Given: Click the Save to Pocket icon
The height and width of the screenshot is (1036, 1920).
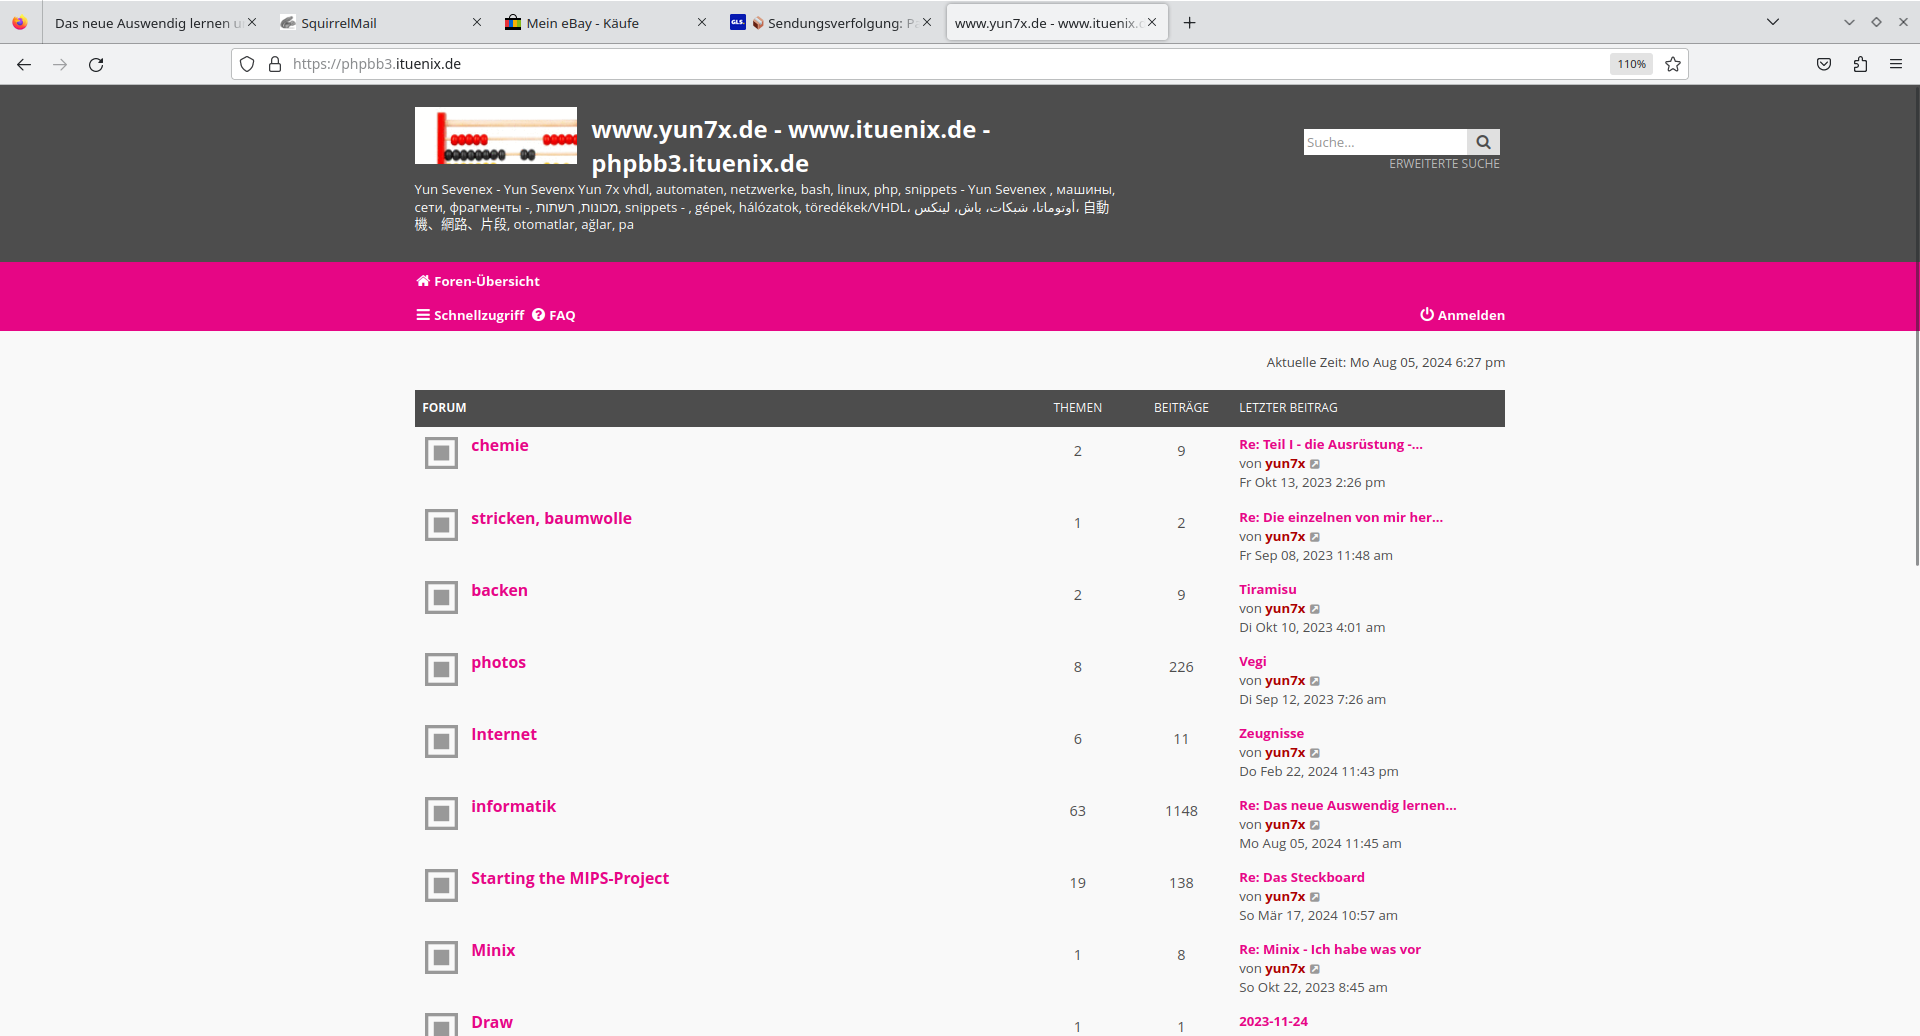Looking at the screenshot, I should (1824, 65).
